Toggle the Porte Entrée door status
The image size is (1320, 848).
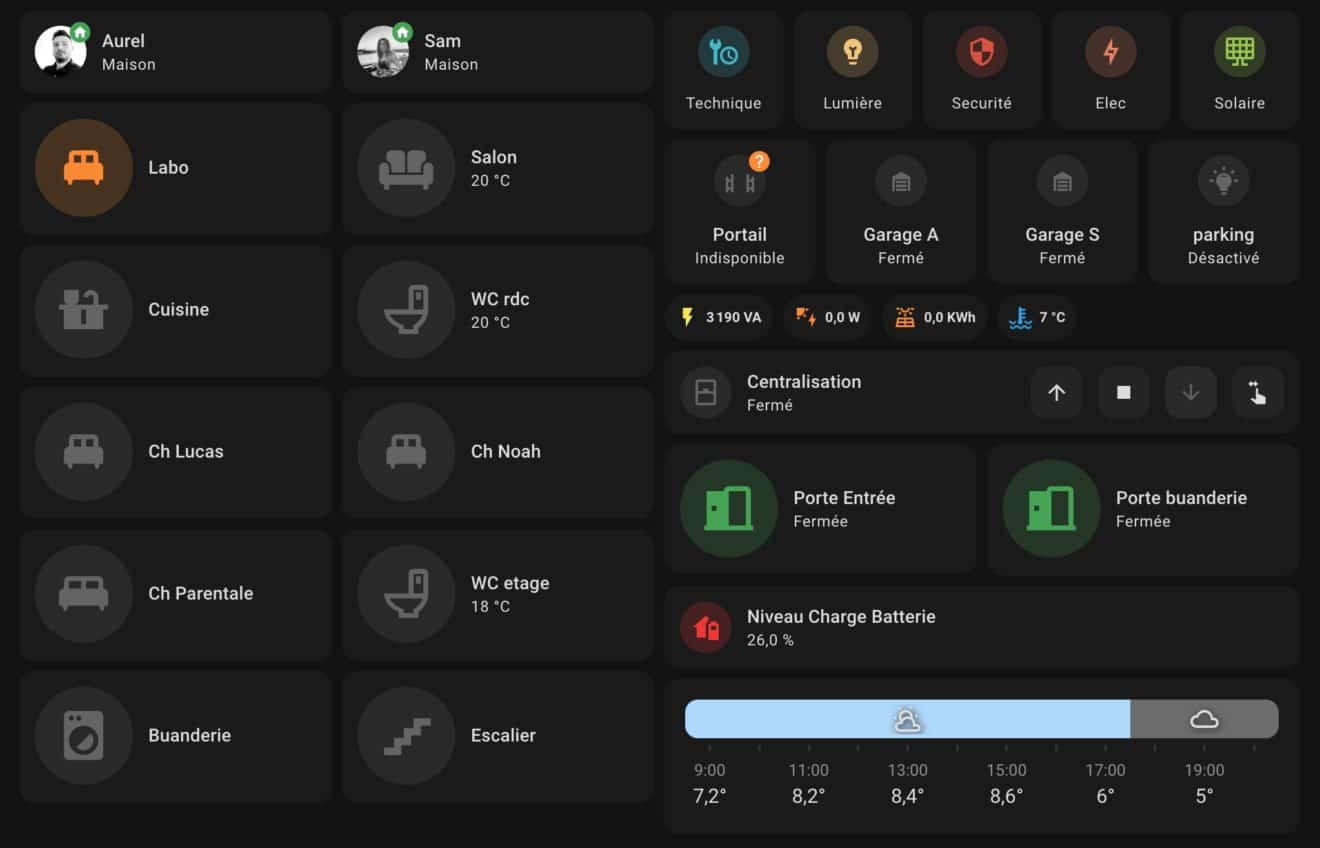coord(820,508)
